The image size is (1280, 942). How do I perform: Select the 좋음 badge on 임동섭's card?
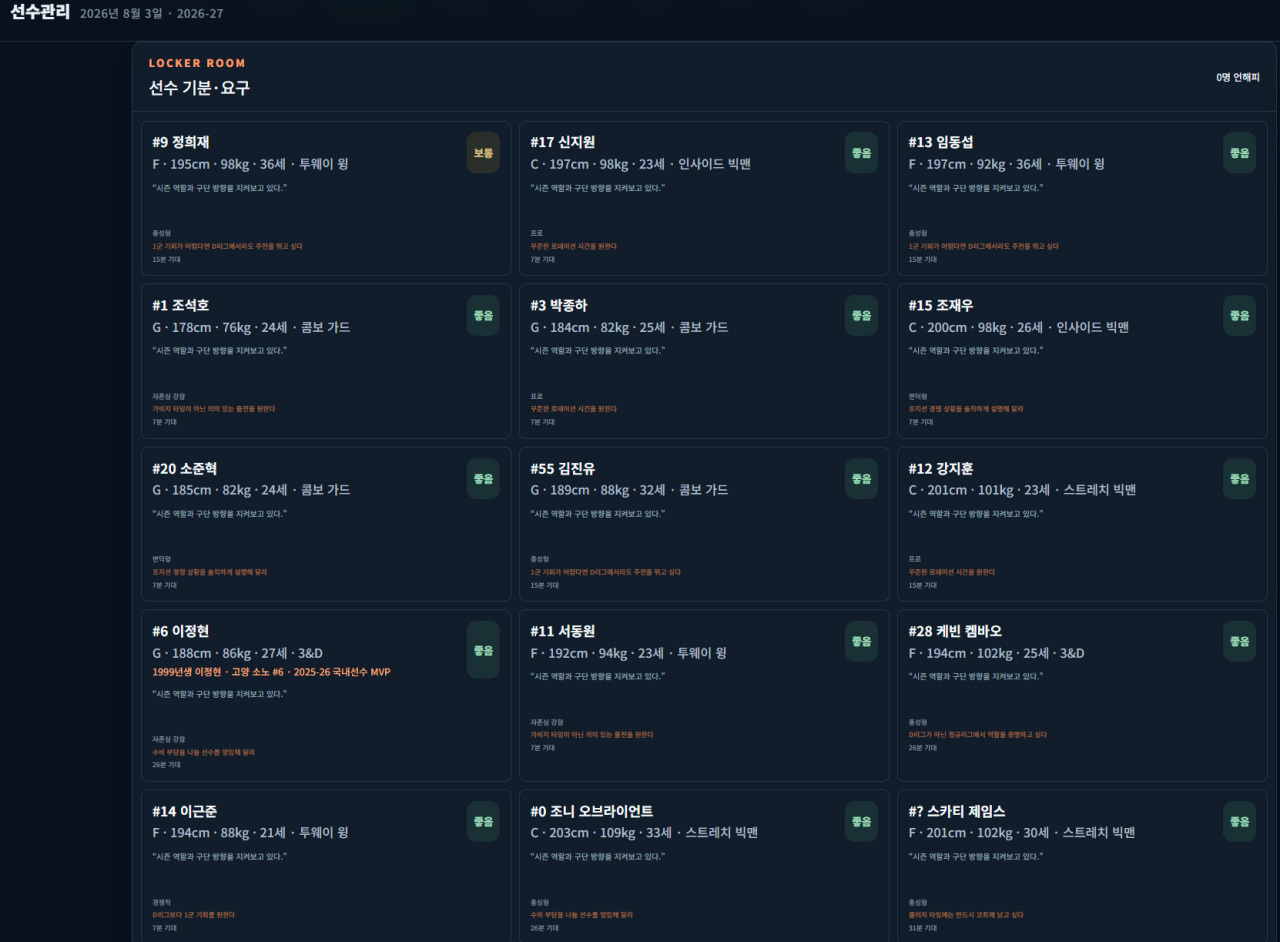(x=1239, y=153)
